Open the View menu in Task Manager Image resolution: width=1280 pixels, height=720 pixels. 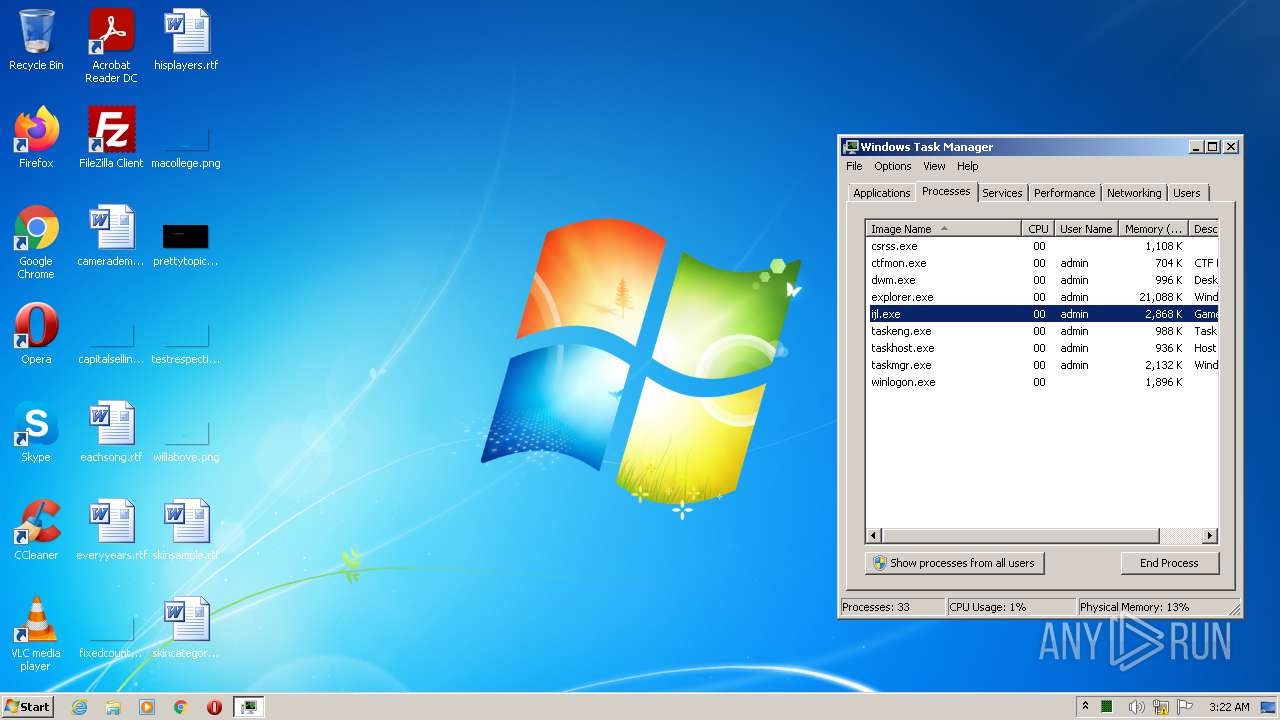point(934,166)
